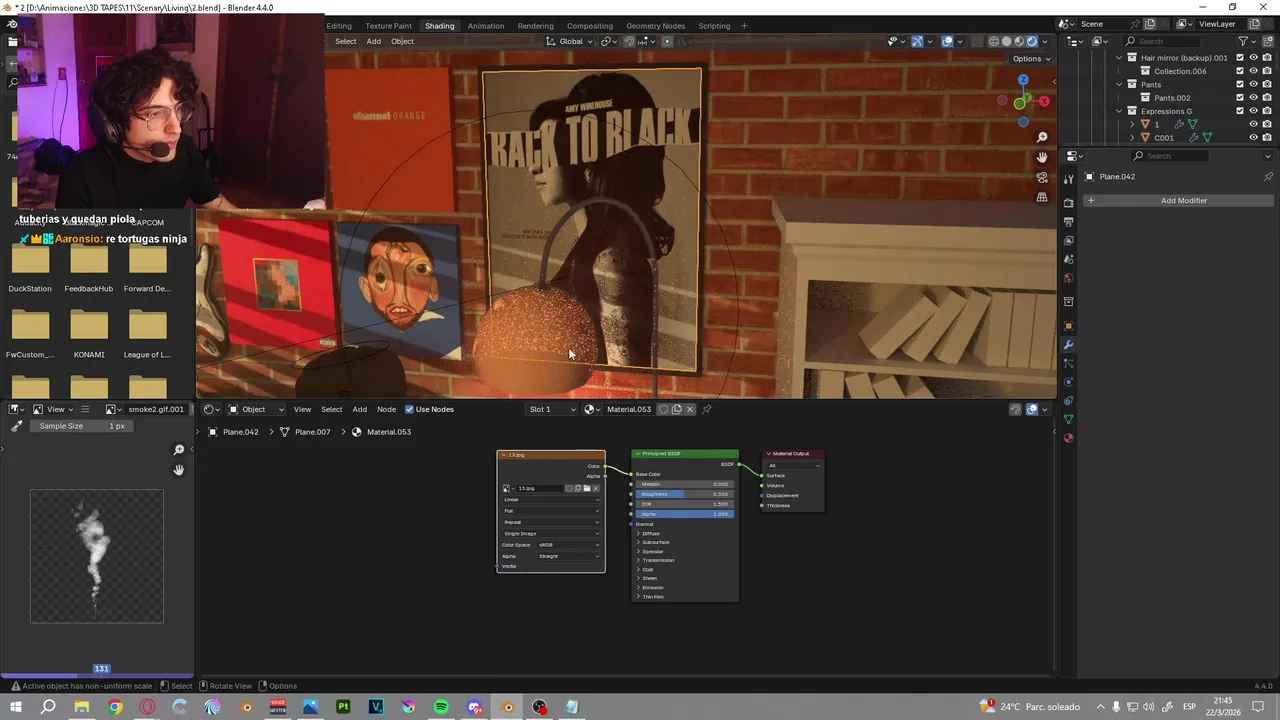1280x720 pixels.
Task: Toggle node editor overlay button
Action: (x=1033, y=409)
